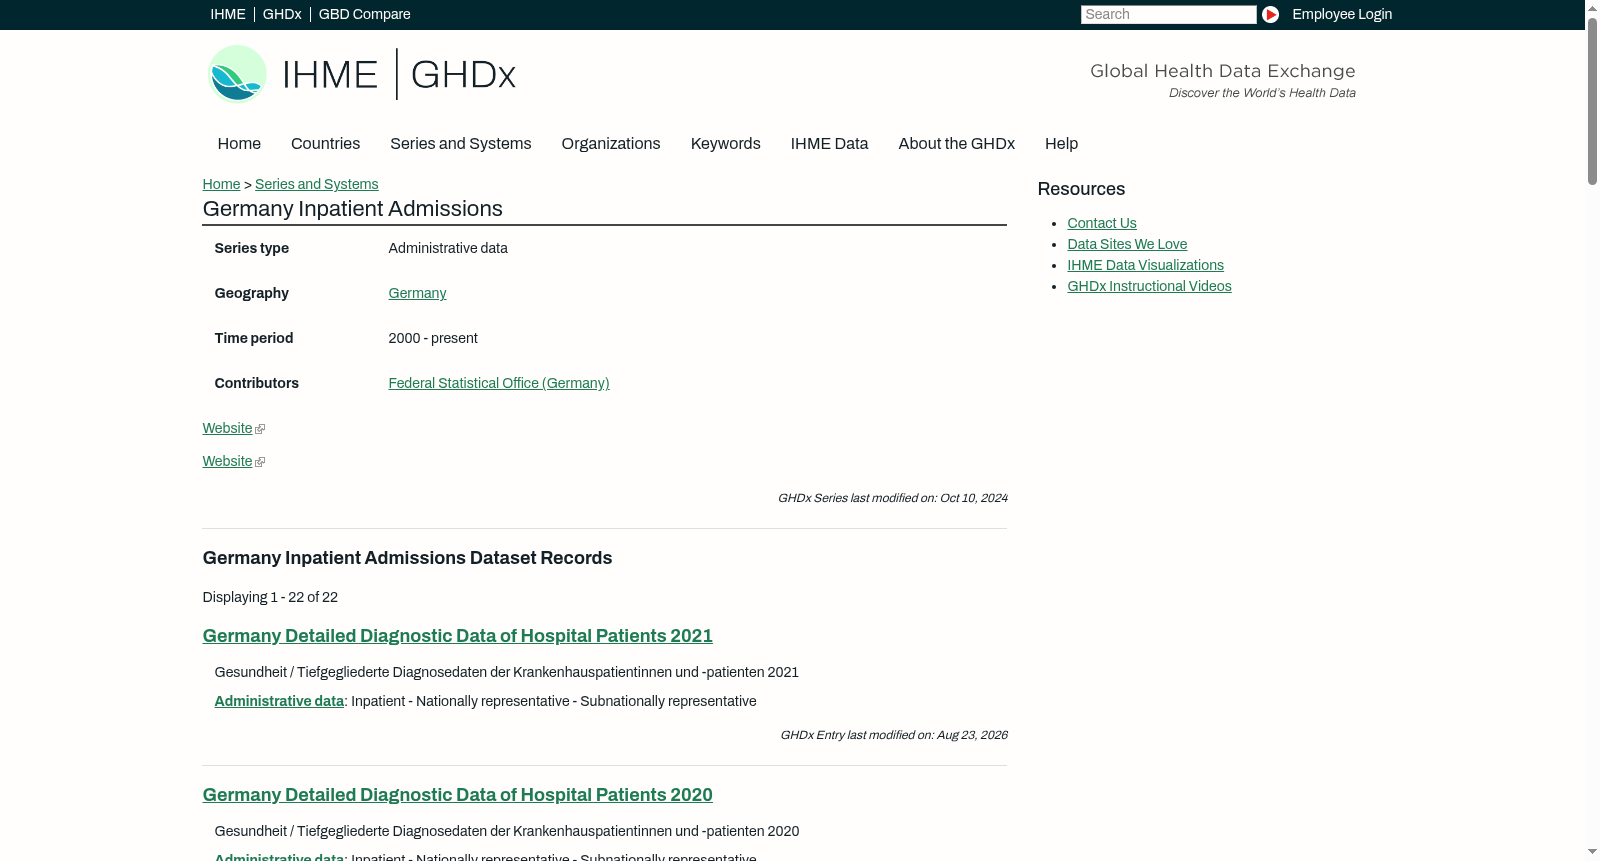
Task: Open the IHME Data menu
Action: (829, 144)
